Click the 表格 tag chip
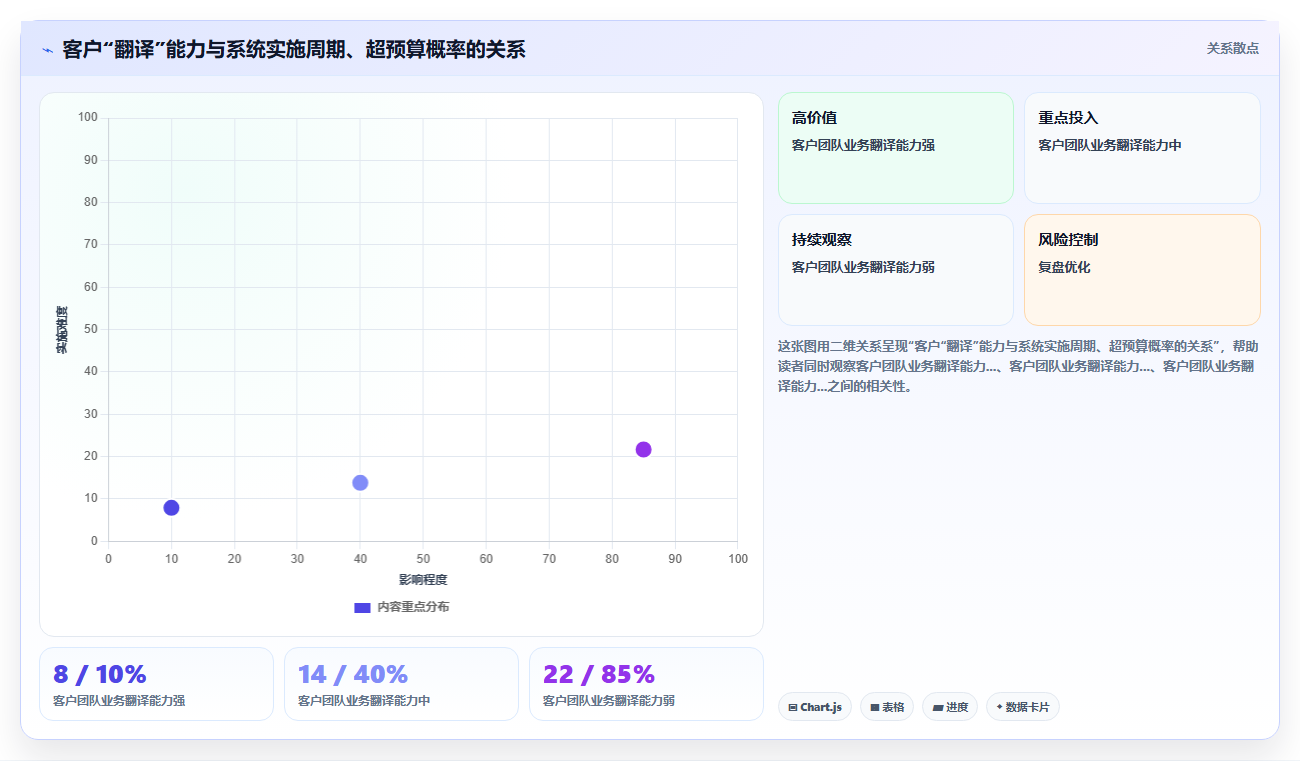The image size is (1300, 761). click(x=887, y=707)
